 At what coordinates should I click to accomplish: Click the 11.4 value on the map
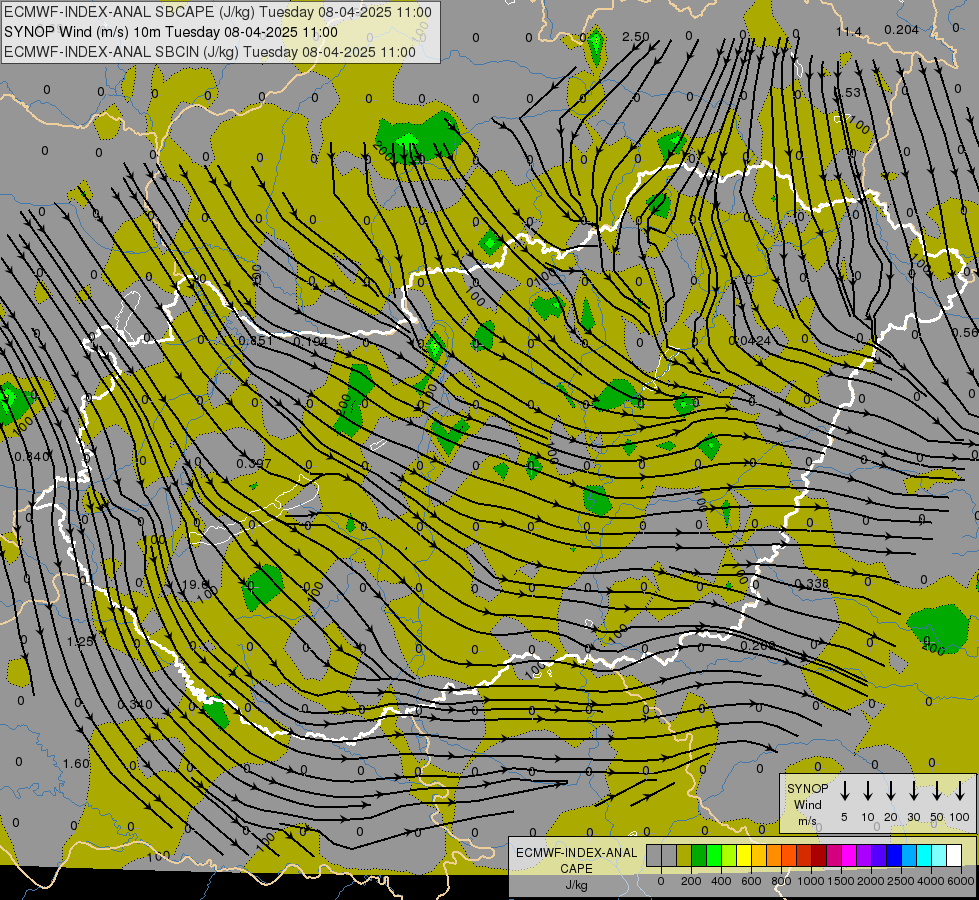[x=849, y=32]
